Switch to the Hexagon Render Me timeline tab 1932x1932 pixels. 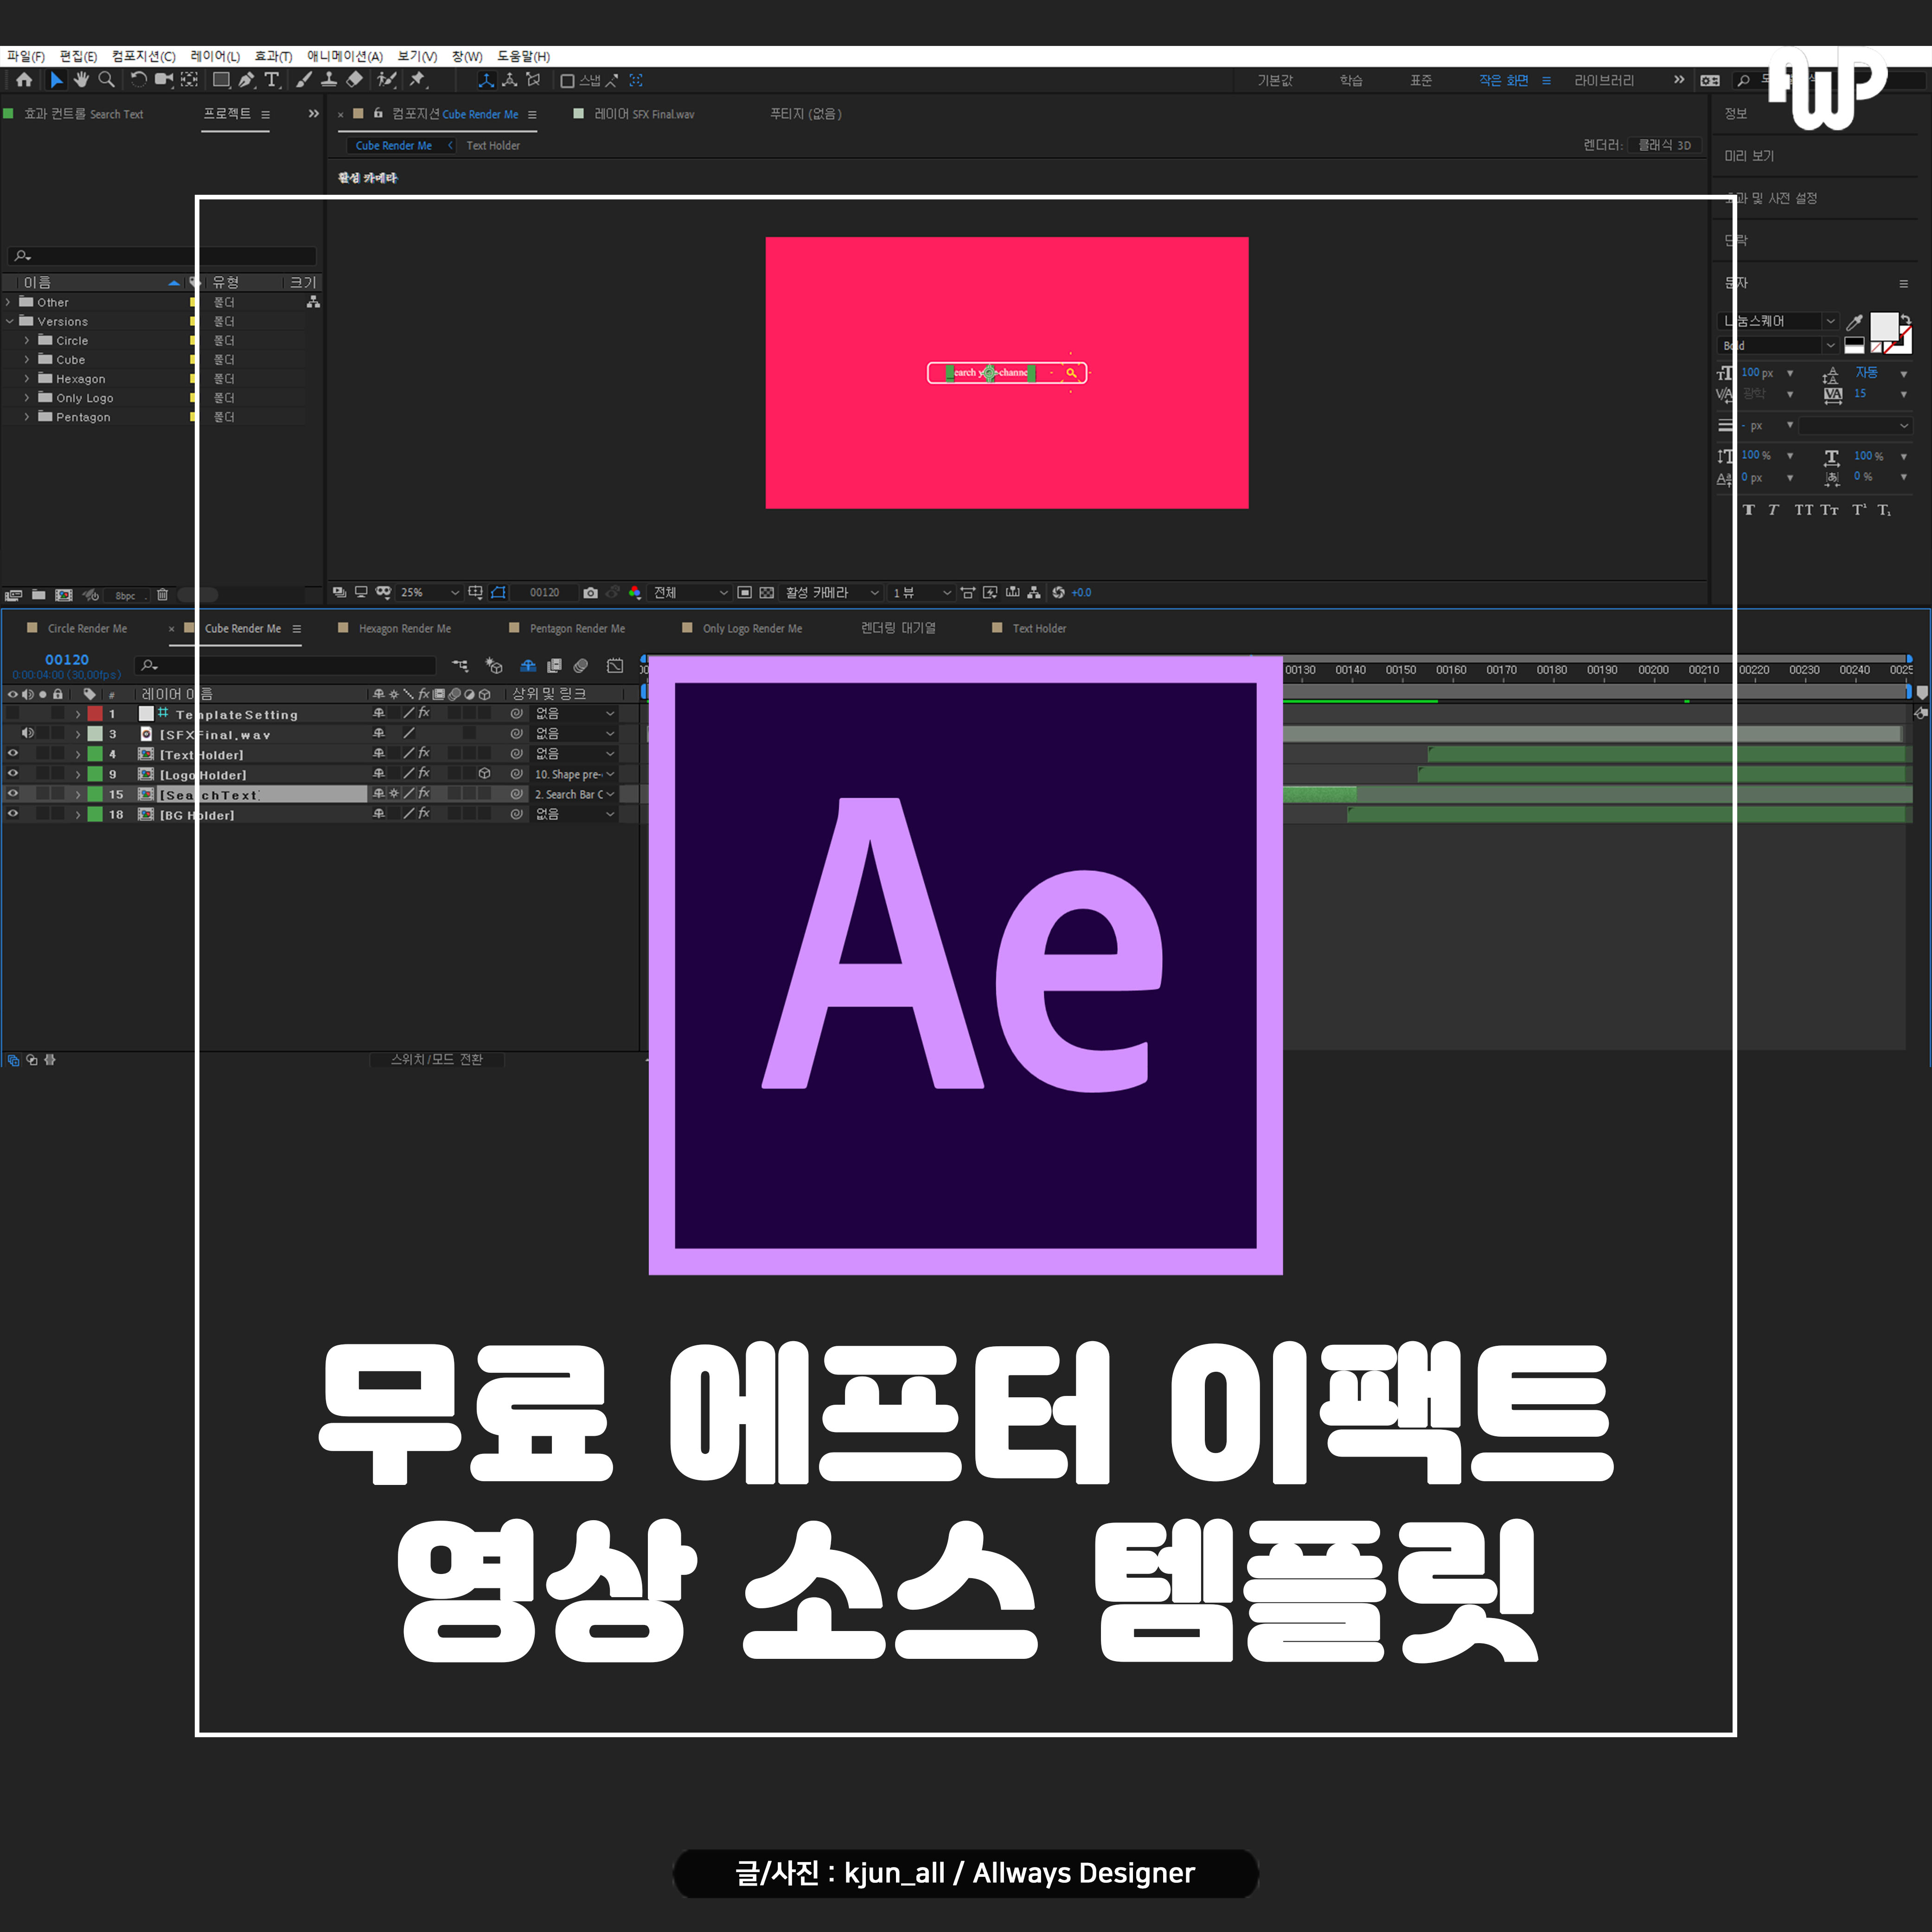[404, 629]
